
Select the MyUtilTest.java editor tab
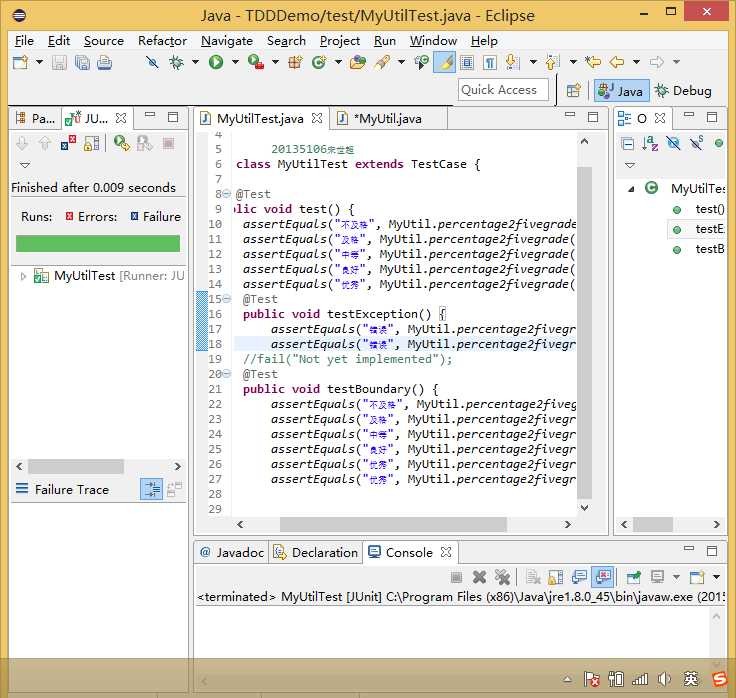click(260, 118)
